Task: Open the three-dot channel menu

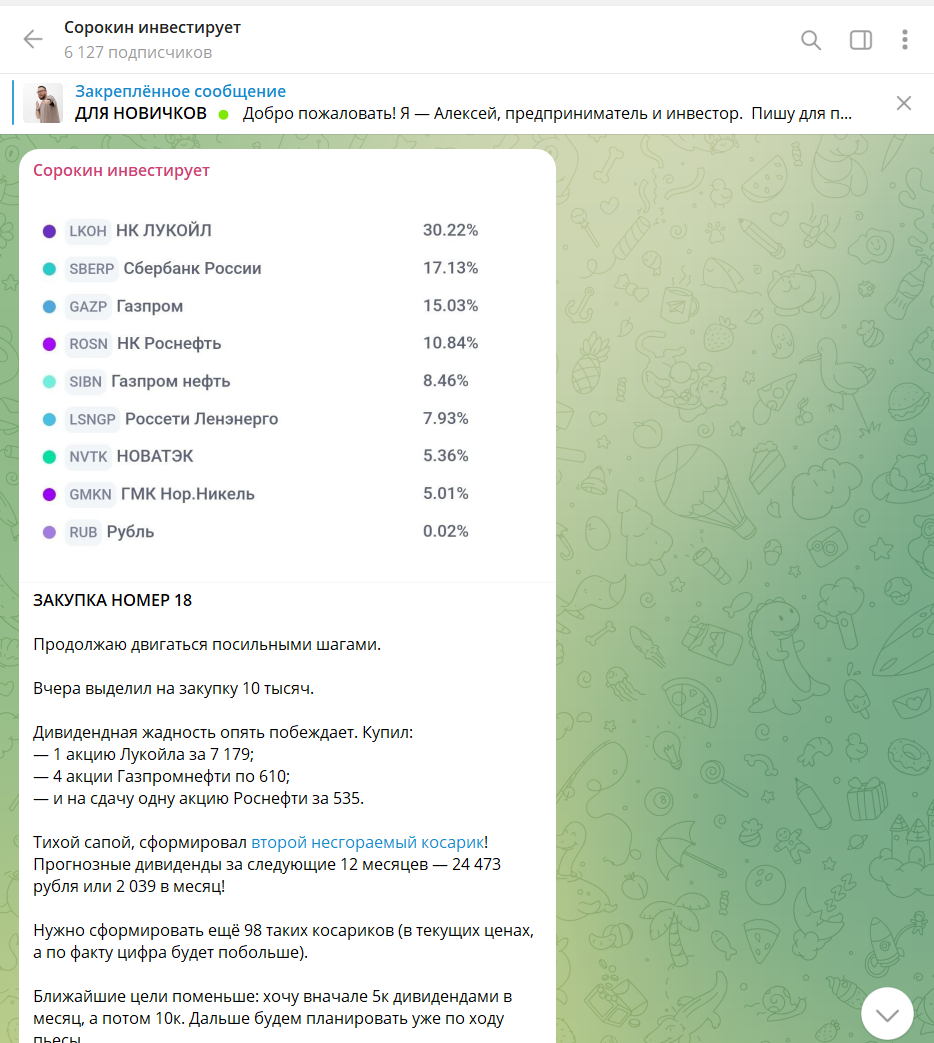Action: pyautogui.click(x=905, y=40)
